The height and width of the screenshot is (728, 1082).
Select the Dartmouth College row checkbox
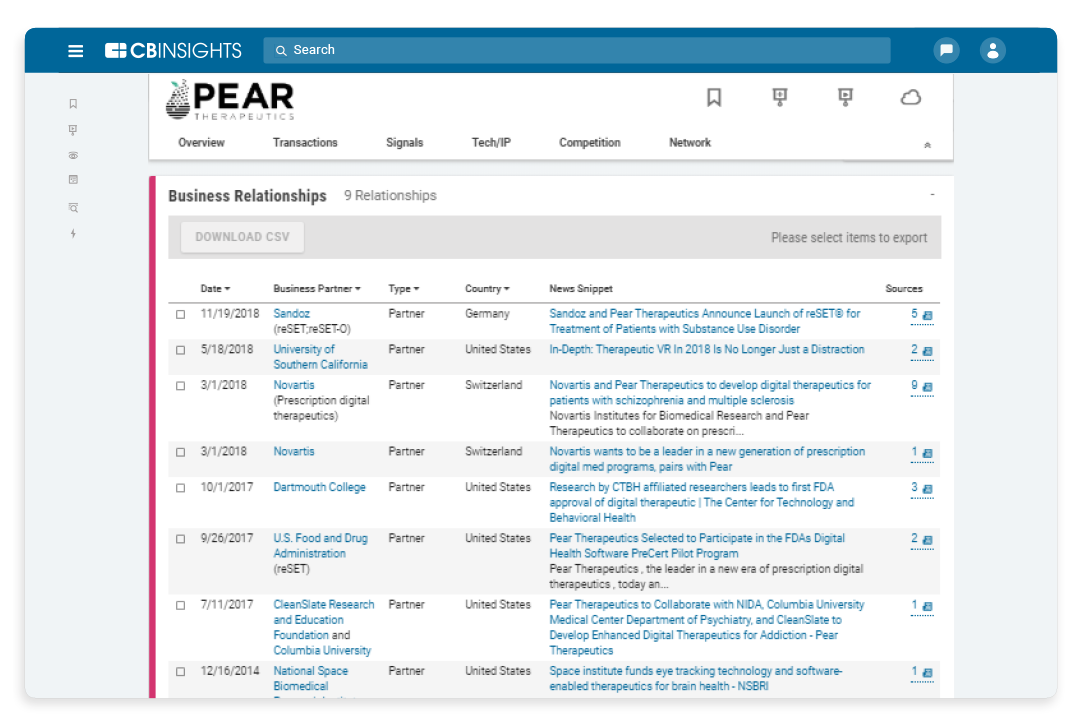tap(181, 488)
